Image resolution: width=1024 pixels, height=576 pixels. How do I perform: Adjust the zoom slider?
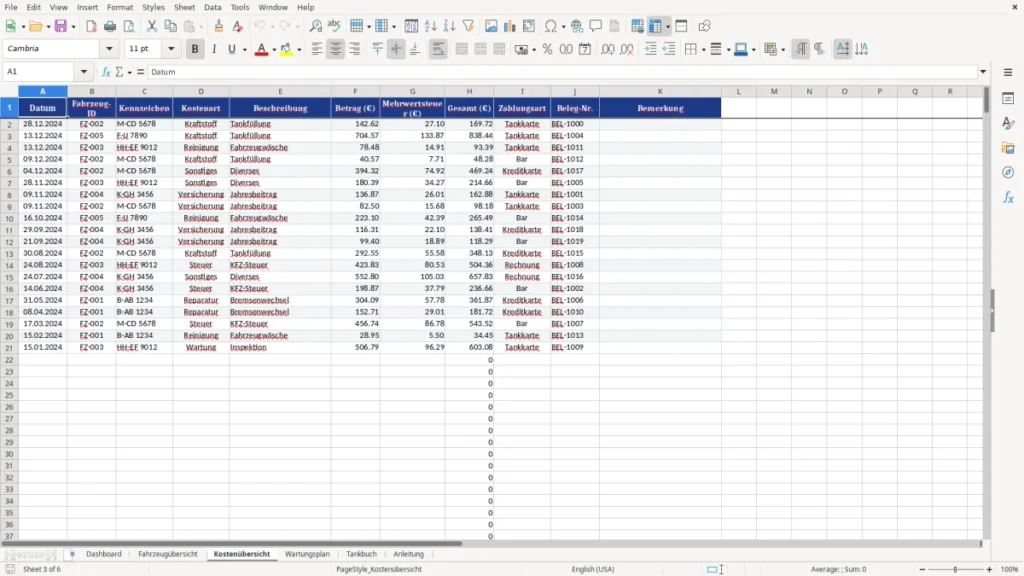(955, 569)
